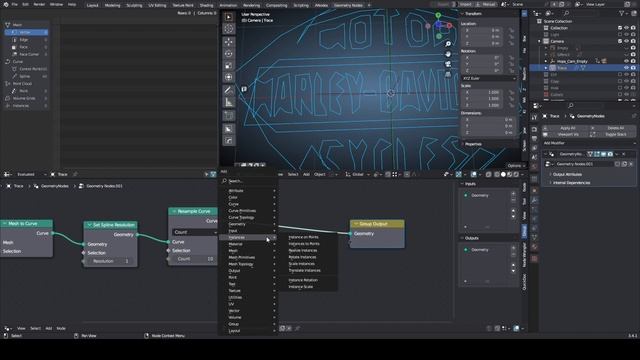This screenshot has height=360, width=640.
Task: Open the Mesh Primitives submenu in Add menu
Action: click(x=249, y=258)
